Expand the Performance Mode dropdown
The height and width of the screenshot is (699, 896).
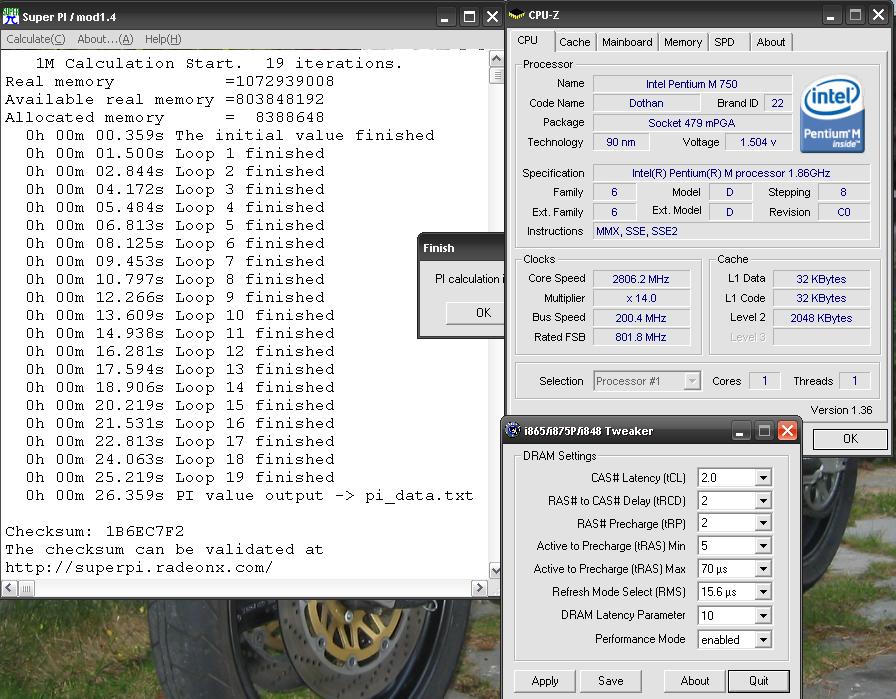coord(763,640)
